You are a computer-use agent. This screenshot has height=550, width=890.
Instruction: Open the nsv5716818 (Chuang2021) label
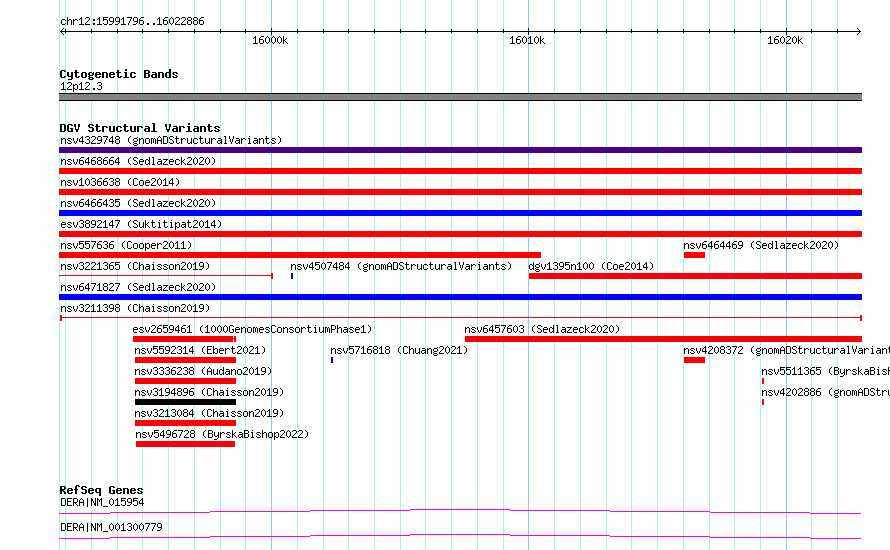pyautogui.click(x=399, y=350)
